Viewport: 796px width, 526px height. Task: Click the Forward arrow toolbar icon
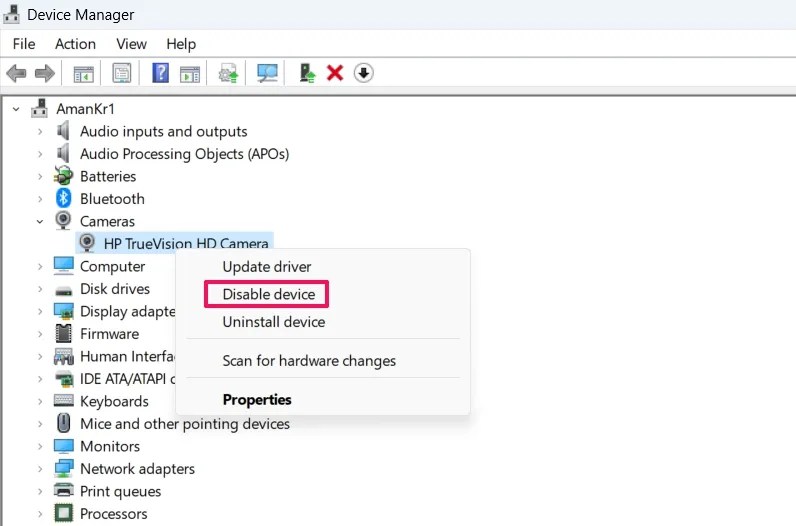[45, 73]
